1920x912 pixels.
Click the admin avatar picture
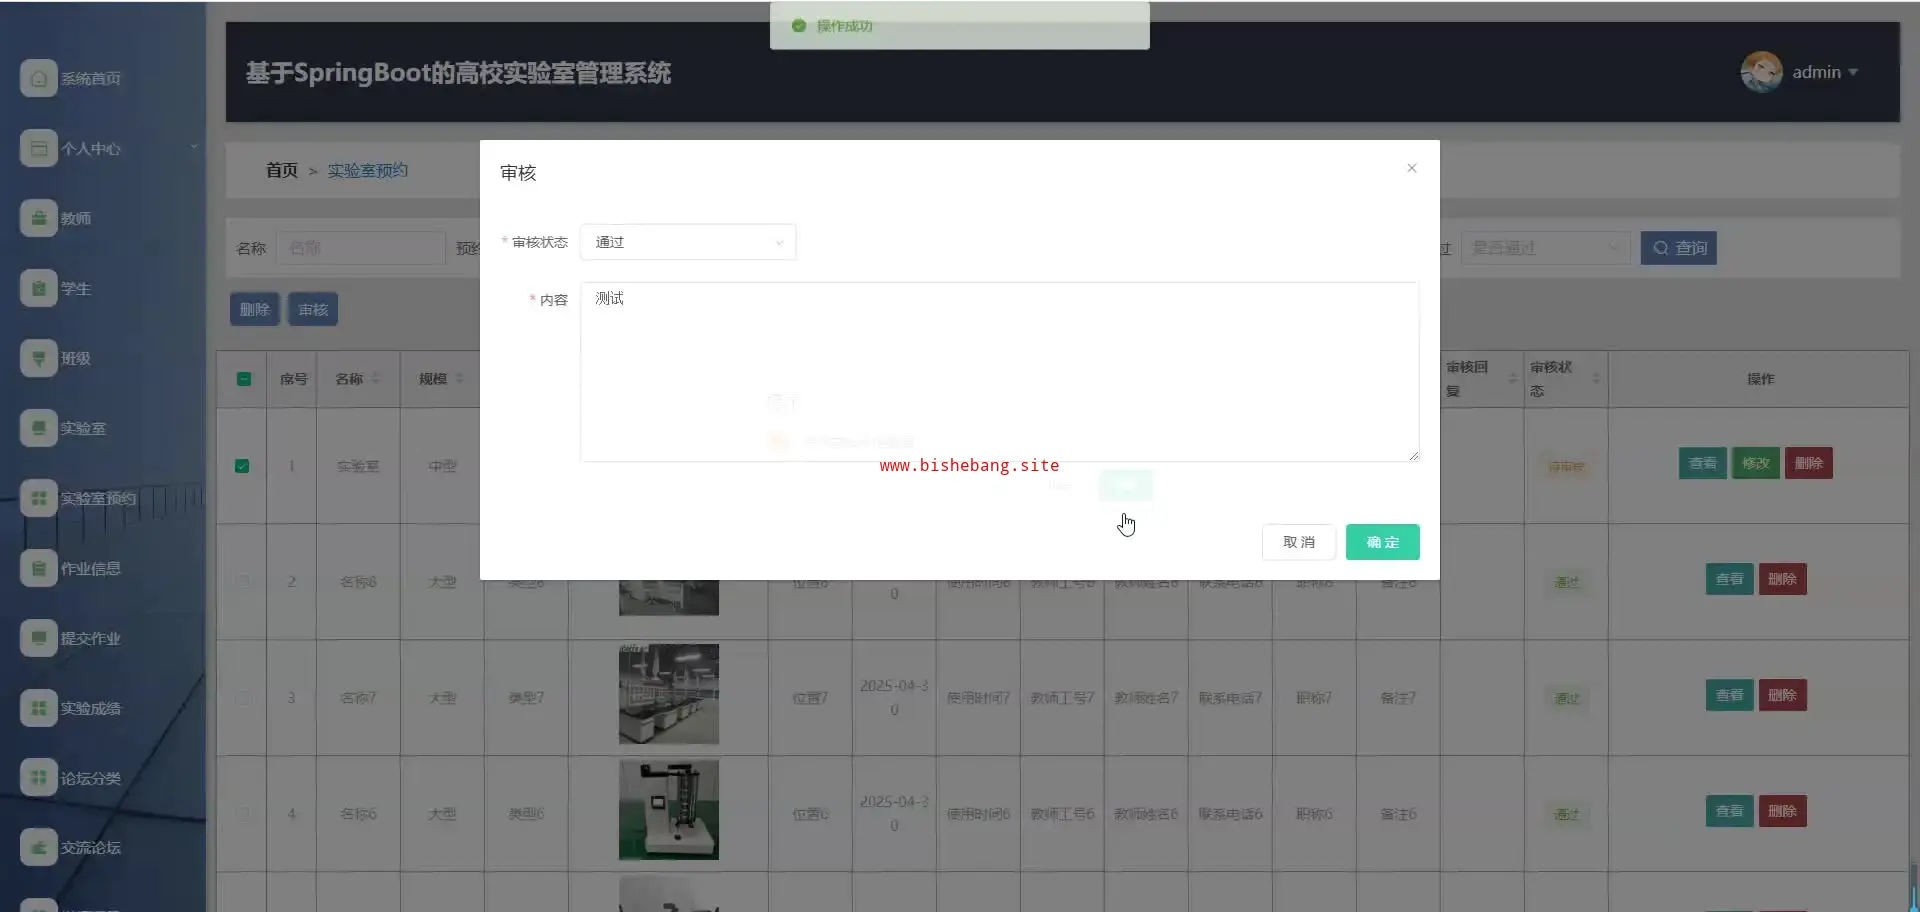(x=1761, y=72)
